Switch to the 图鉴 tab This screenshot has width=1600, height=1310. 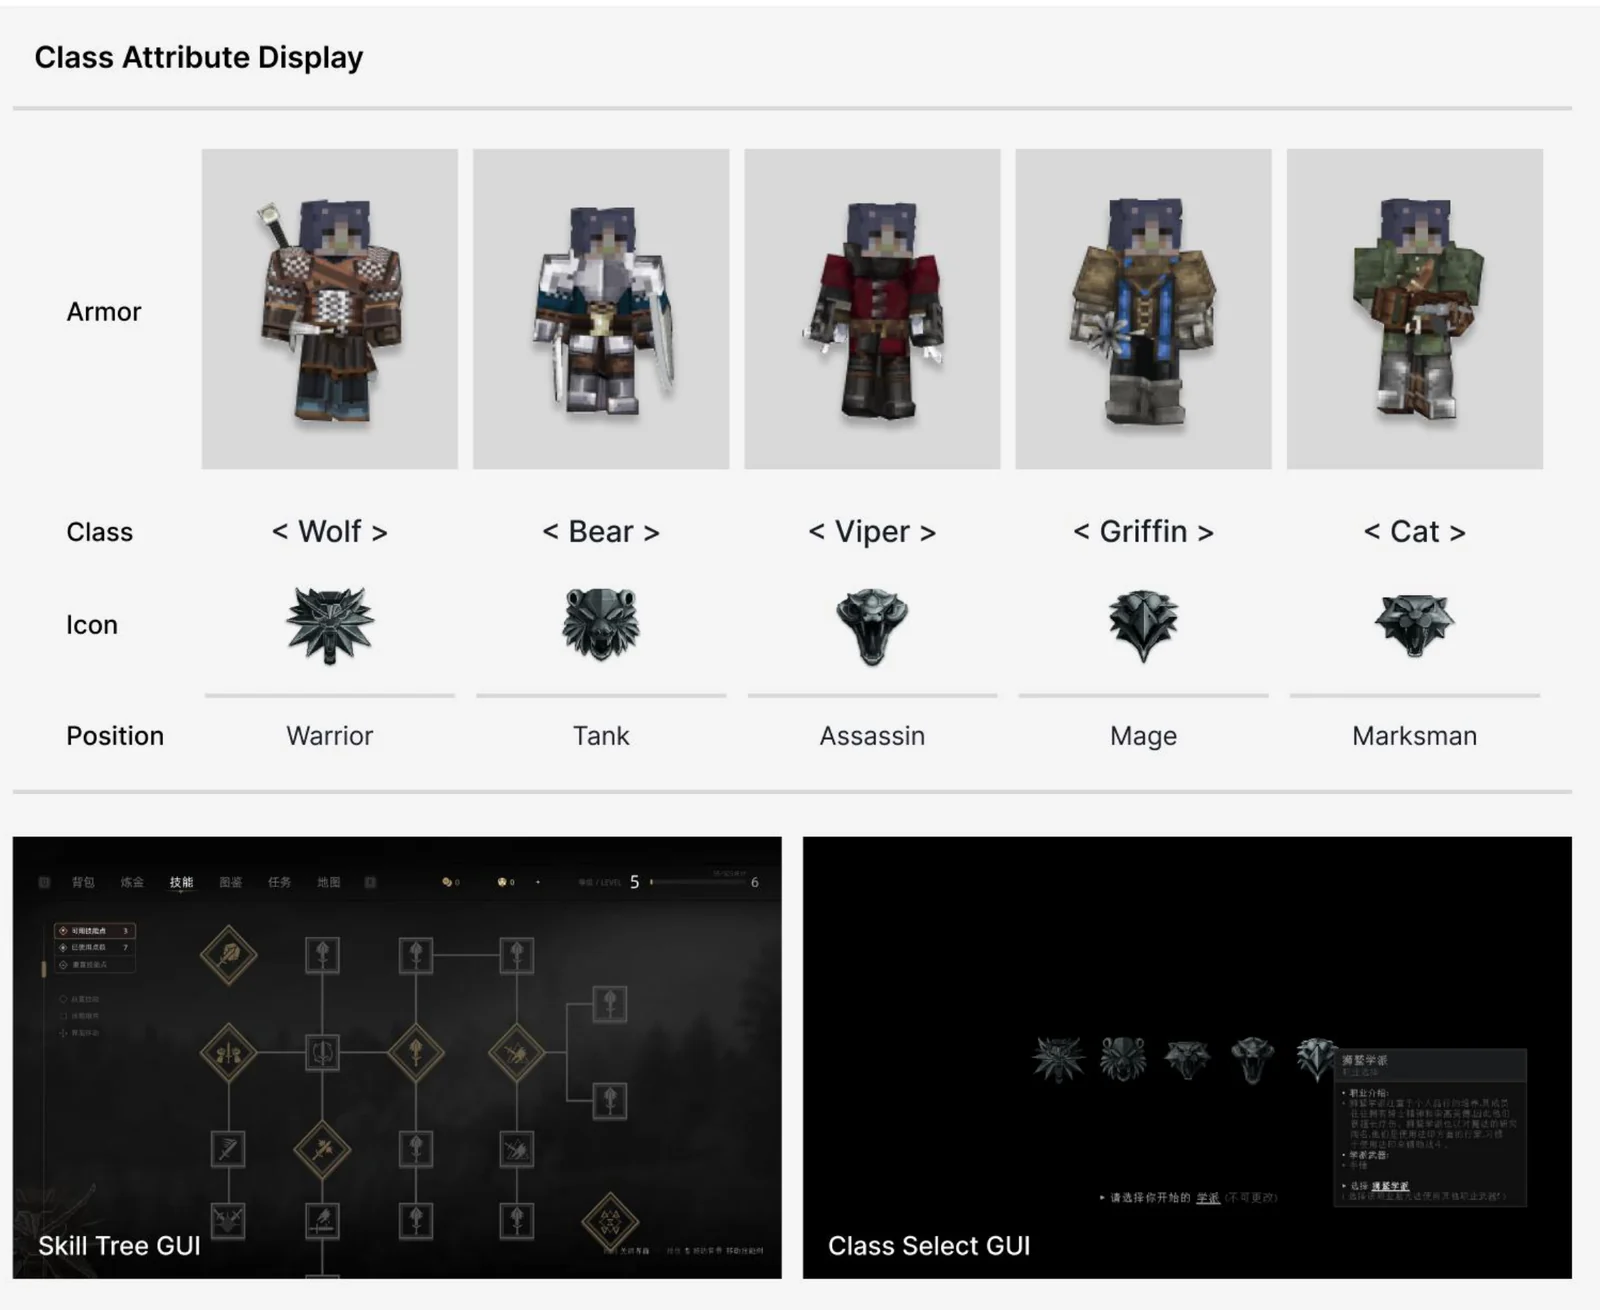coord(231,882)
